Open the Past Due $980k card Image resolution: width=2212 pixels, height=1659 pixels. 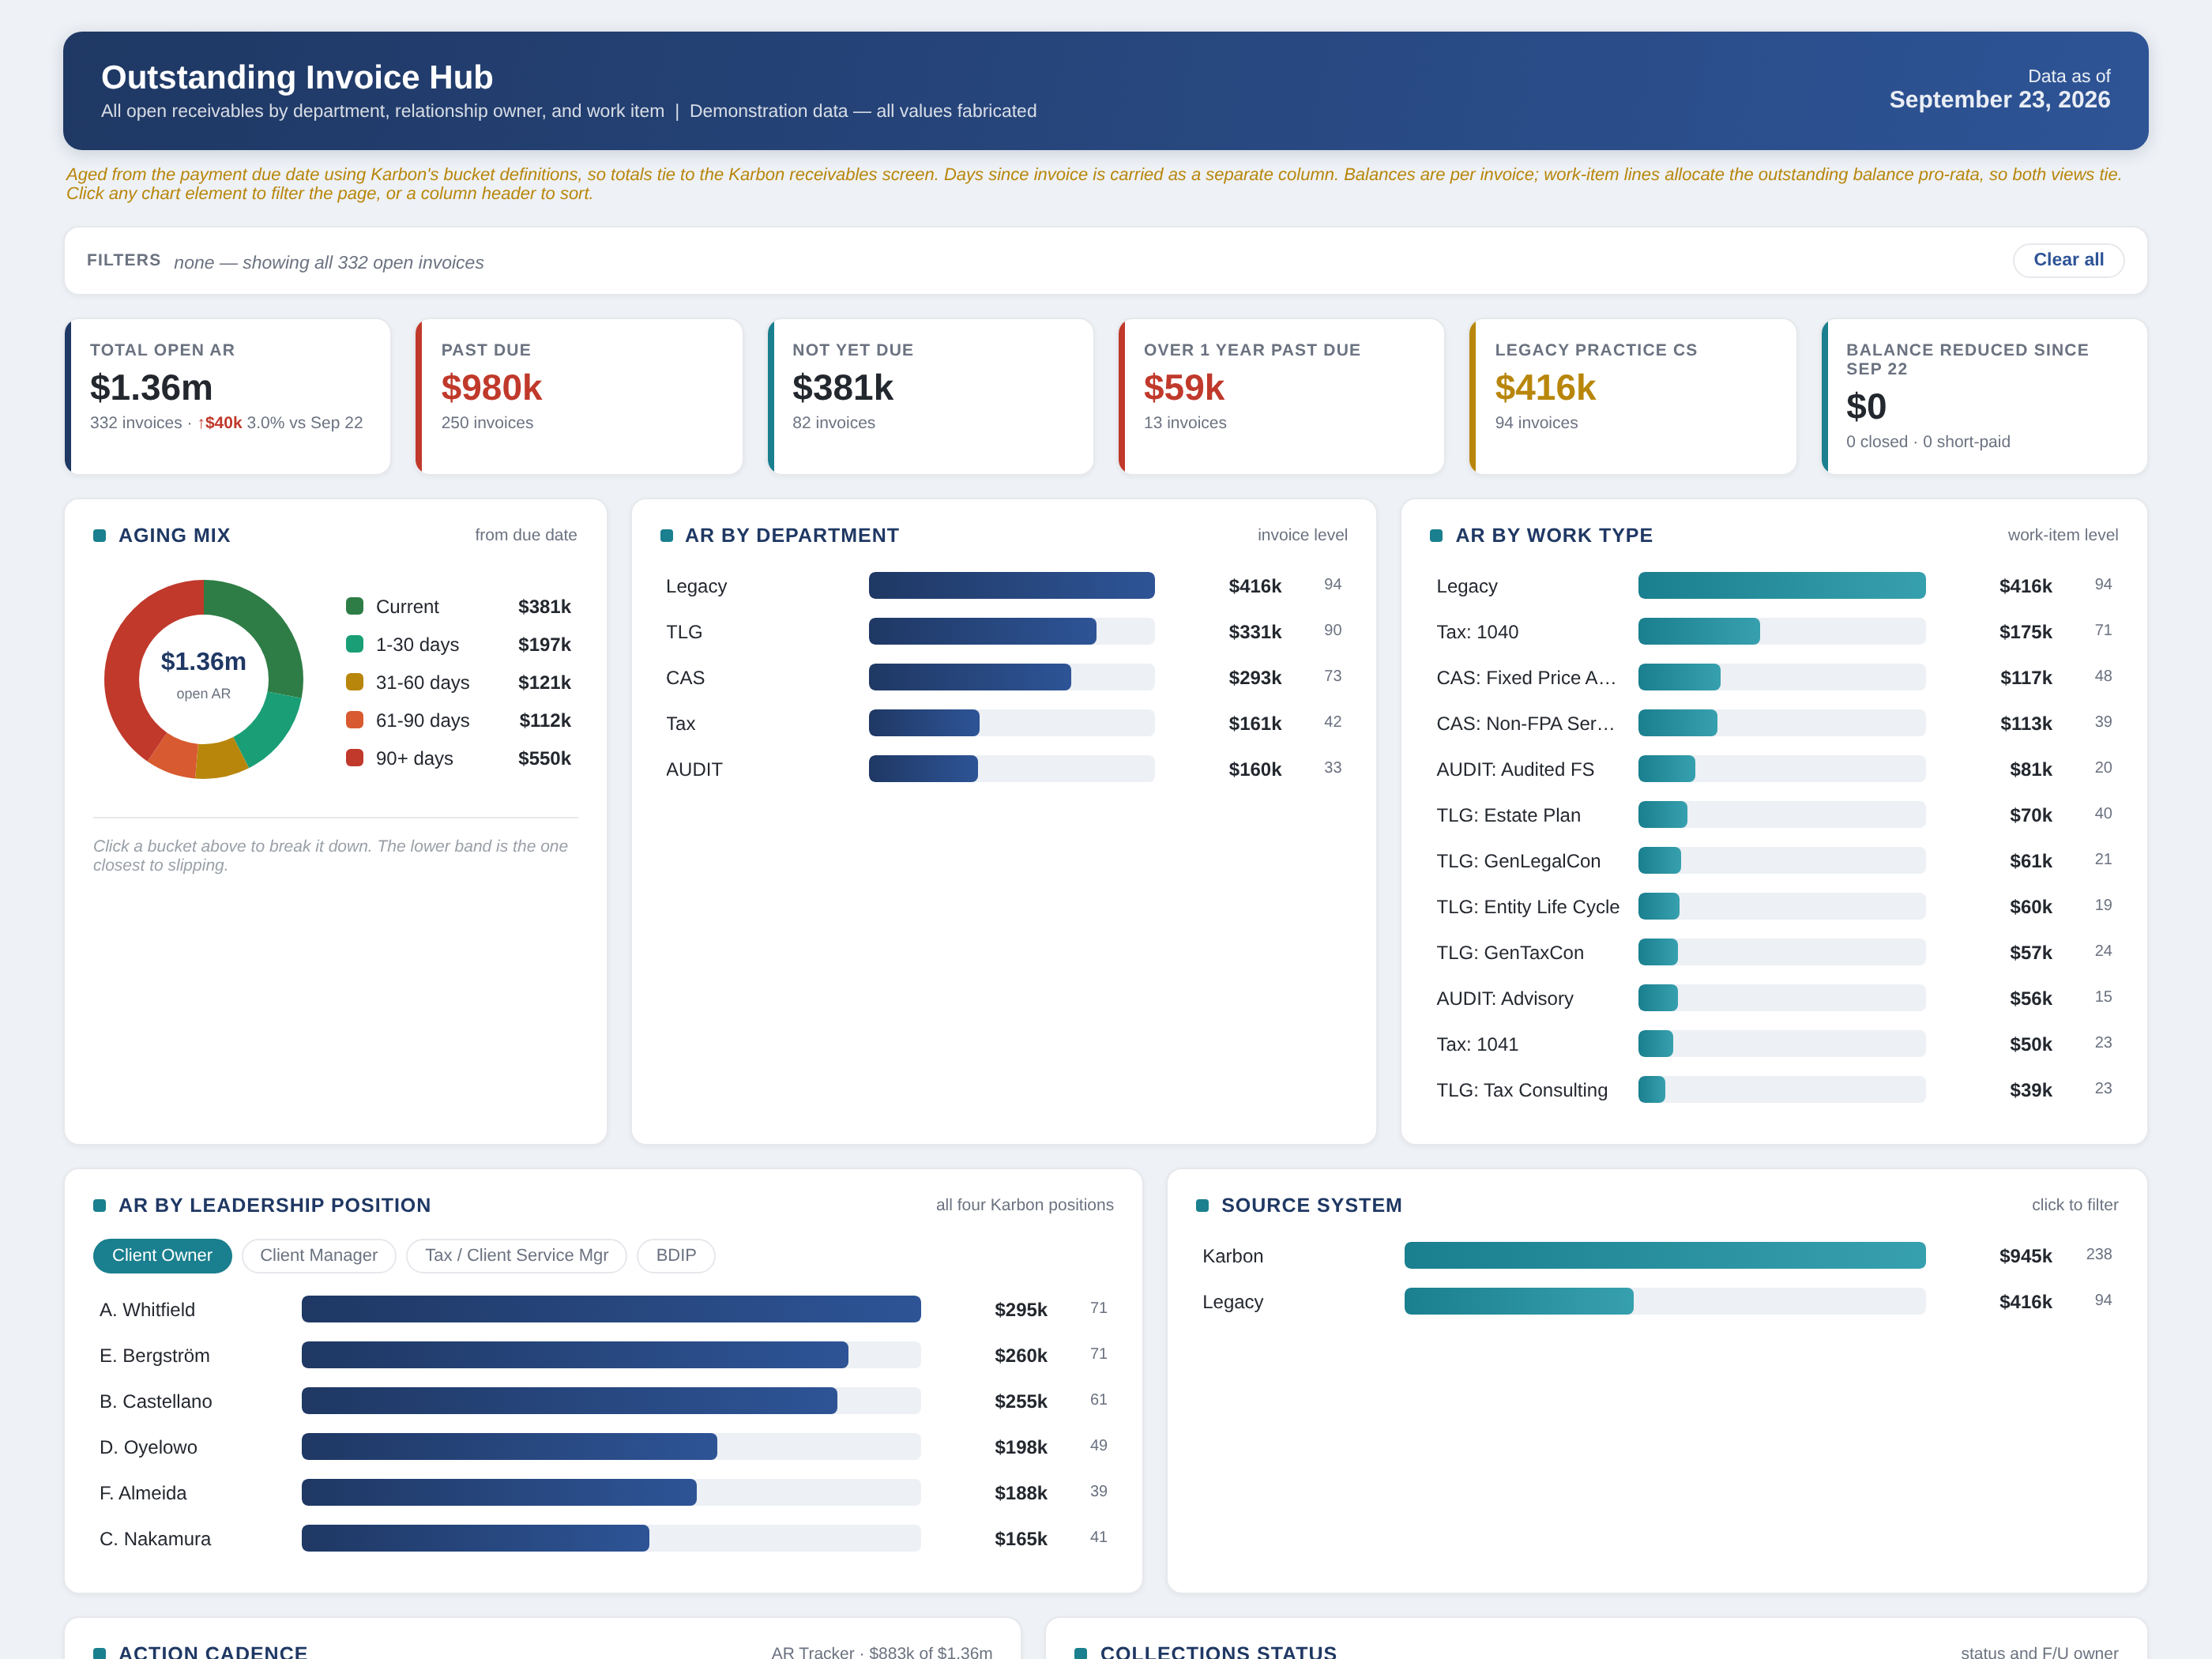579,396
